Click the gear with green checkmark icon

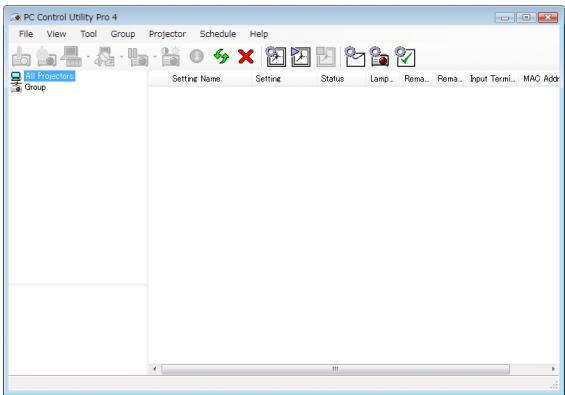[405, 57]
